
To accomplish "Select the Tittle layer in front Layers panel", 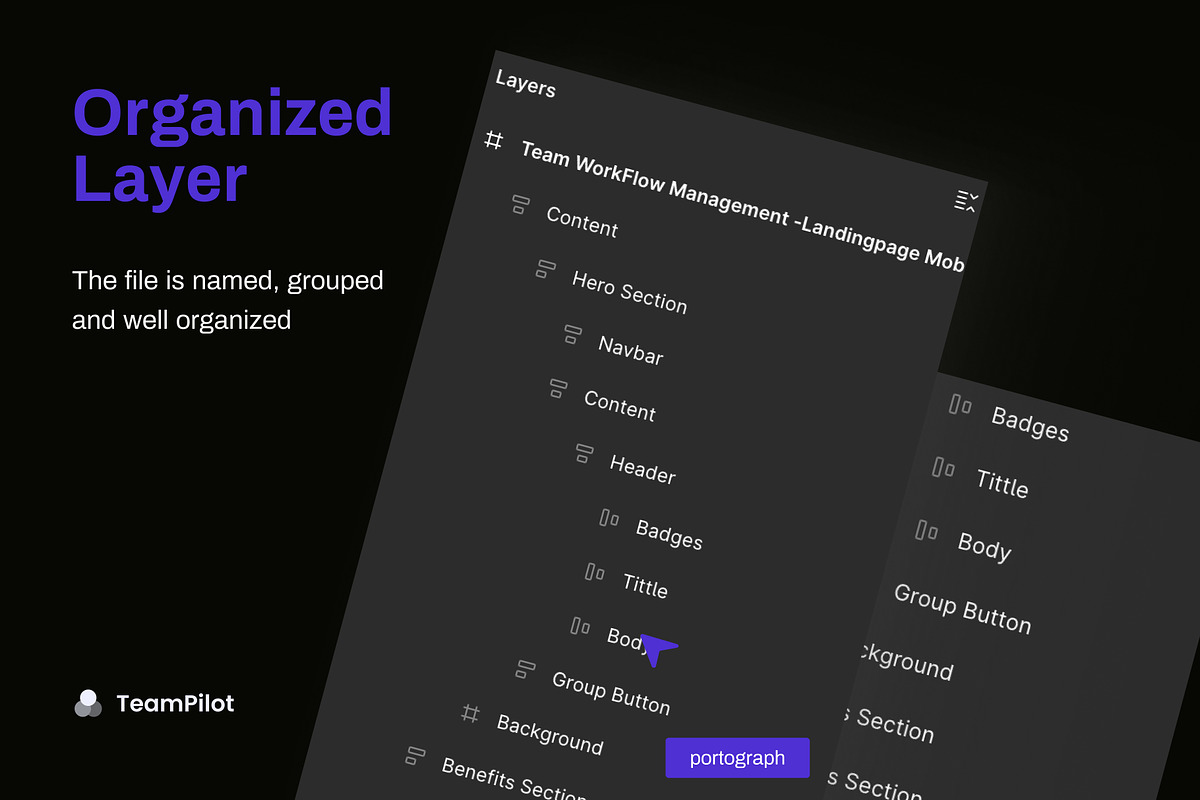I will [645, 584].
